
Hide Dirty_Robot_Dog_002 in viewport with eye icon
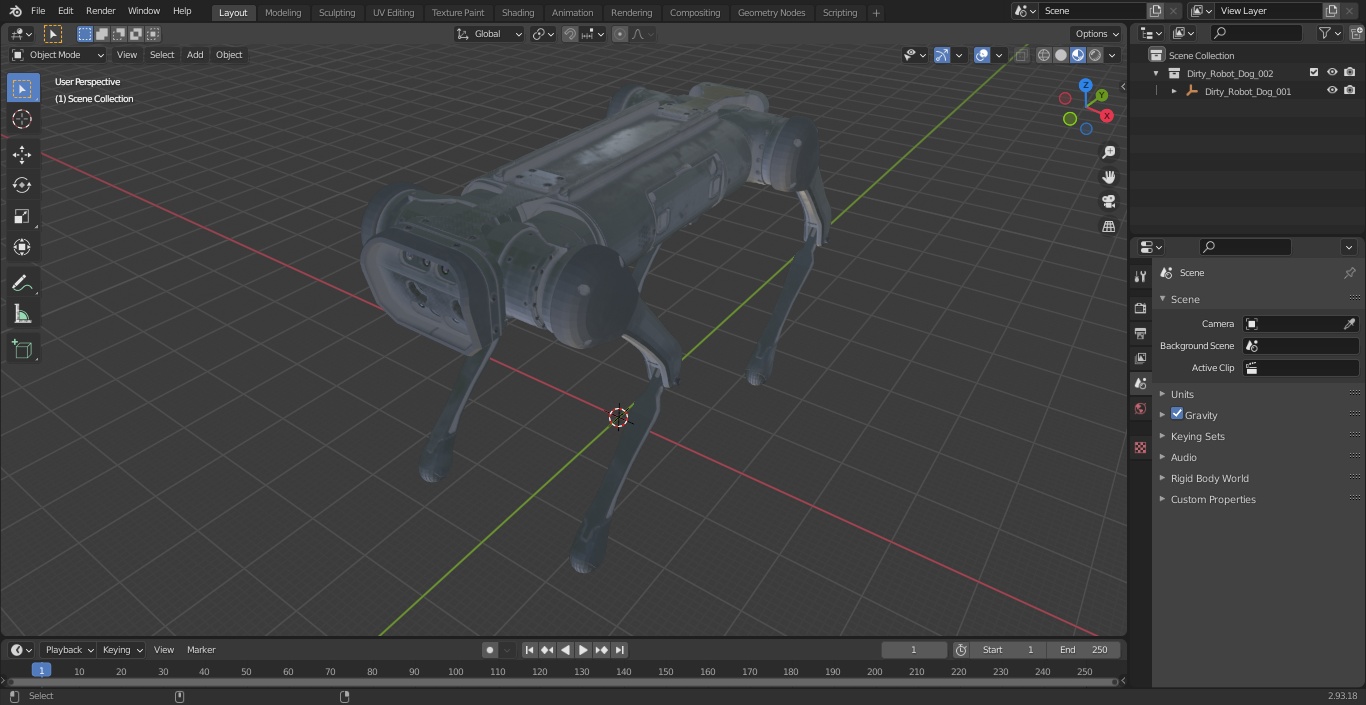click(x=1332, y=73)
